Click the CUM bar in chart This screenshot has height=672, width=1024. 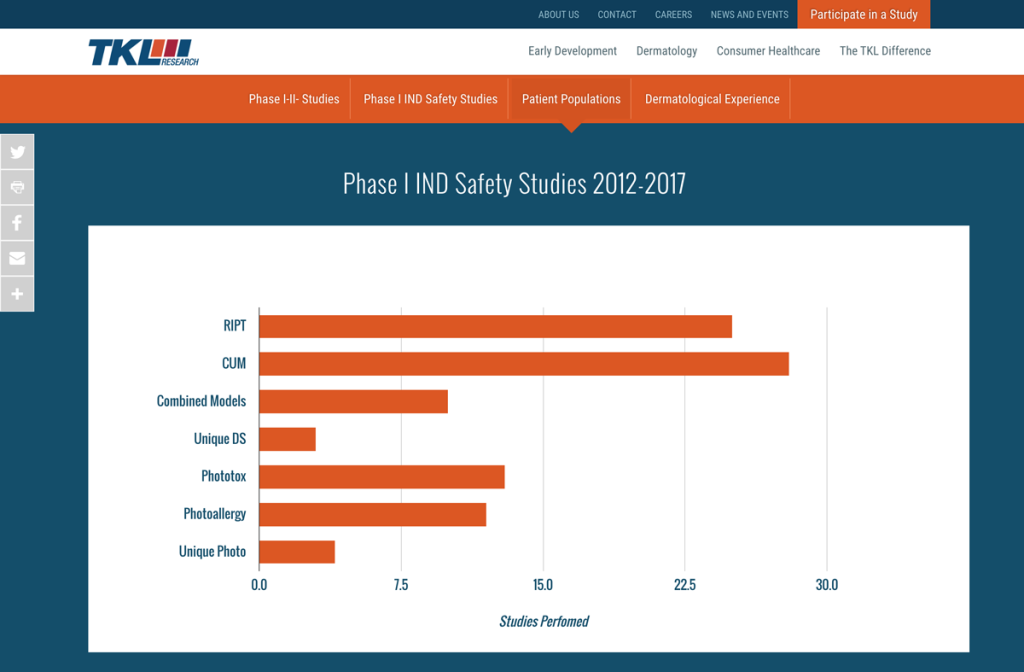[524, 364]
